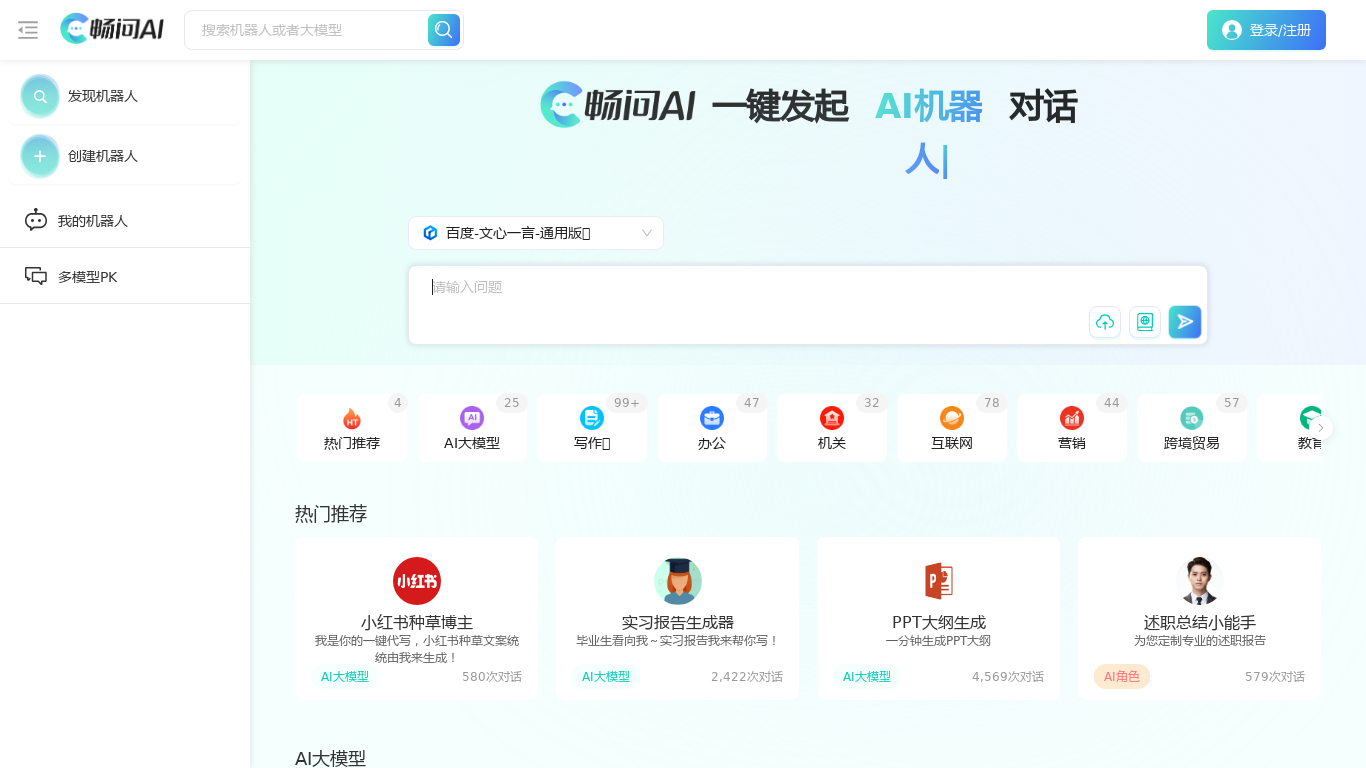1366x768 pixels.
Task: Click the man avatar of 述职总结小能手
Action: tap(1199, 581)
